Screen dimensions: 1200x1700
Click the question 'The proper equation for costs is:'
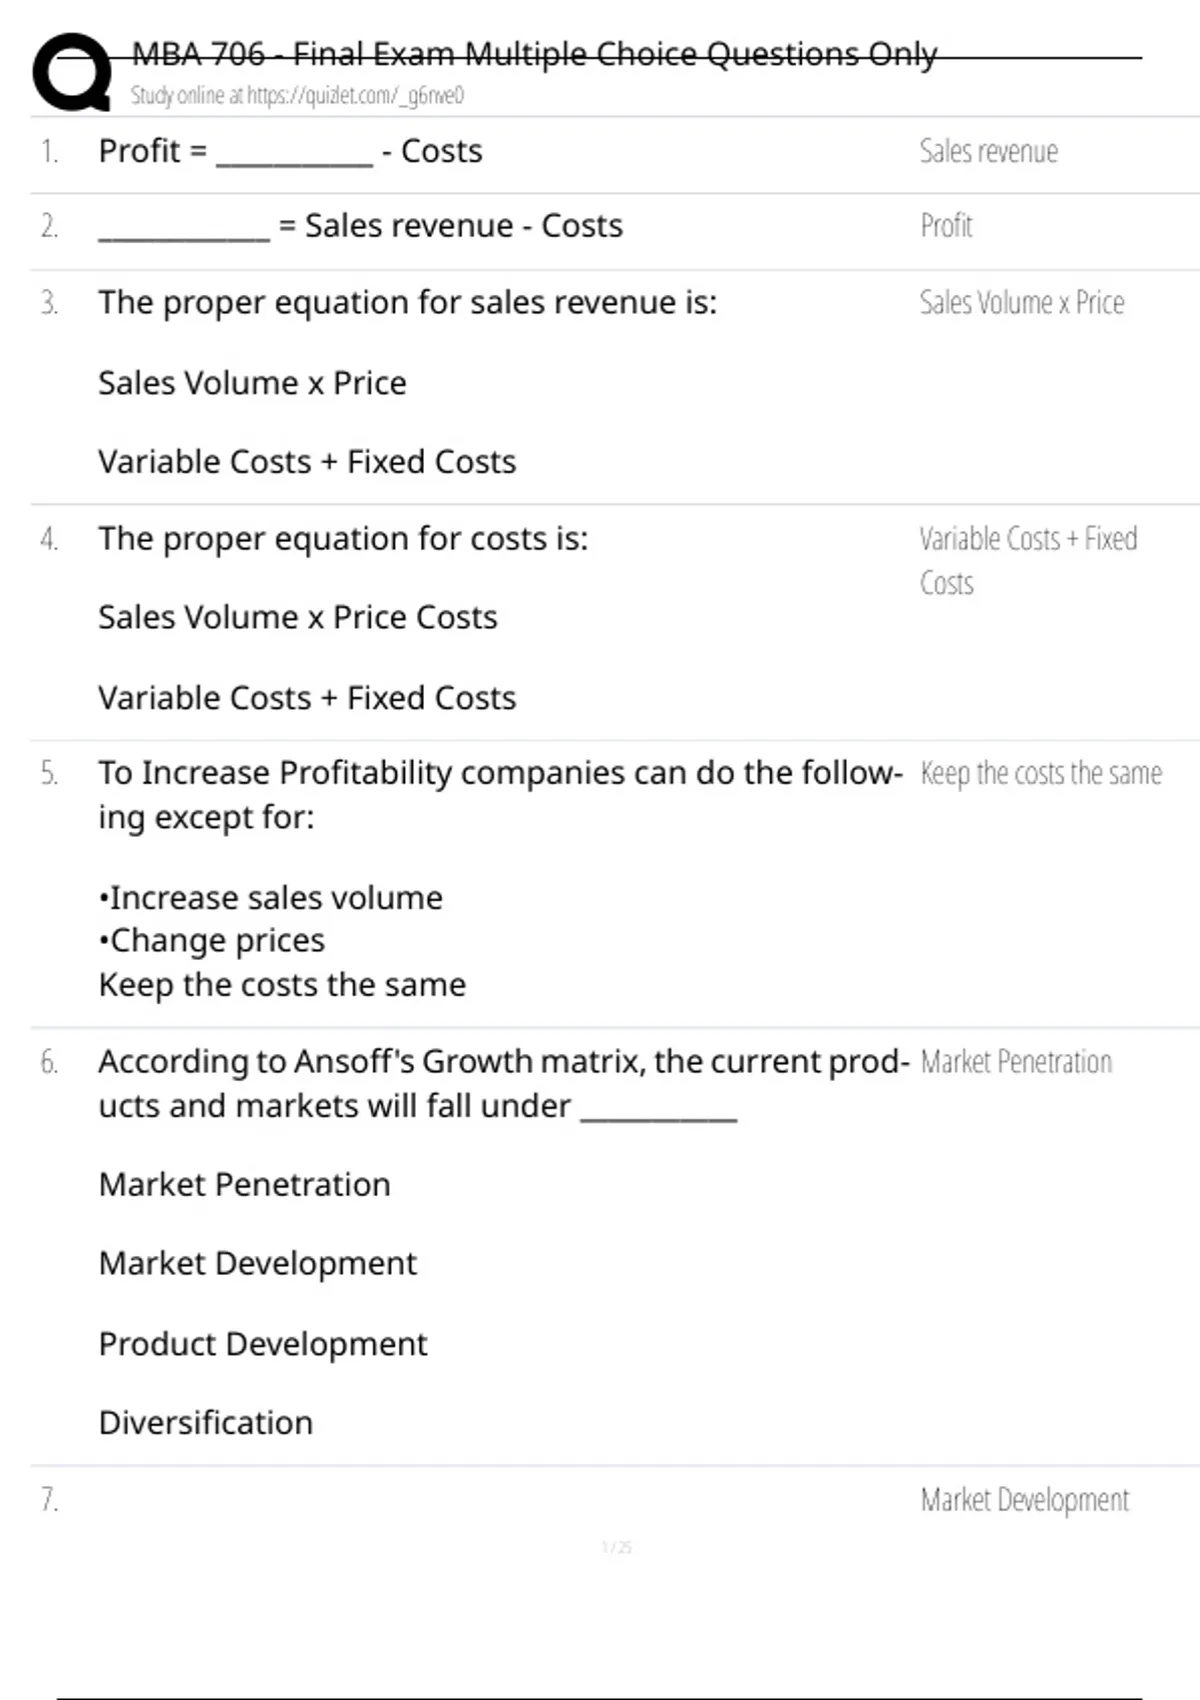pyautogui.click(x=343, y=539)
